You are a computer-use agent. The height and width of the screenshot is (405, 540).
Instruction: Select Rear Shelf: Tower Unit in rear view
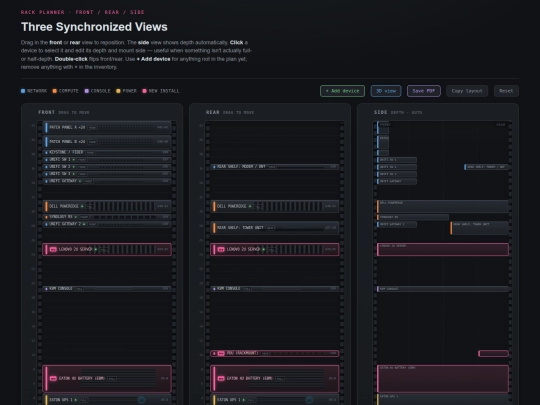click(274, 228)
